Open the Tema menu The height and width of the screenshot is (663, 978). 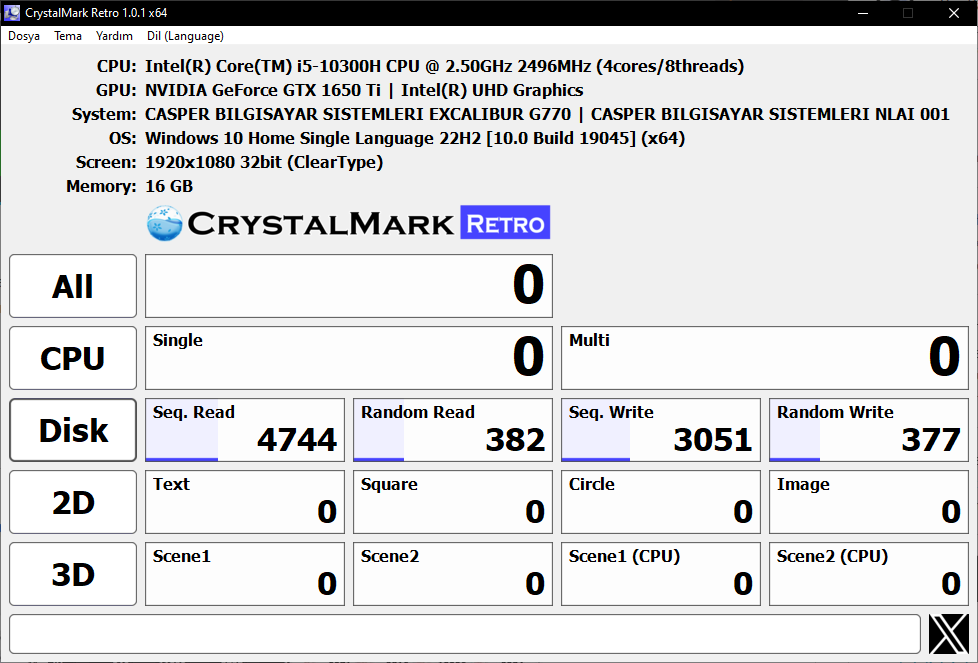coord(68,36)
